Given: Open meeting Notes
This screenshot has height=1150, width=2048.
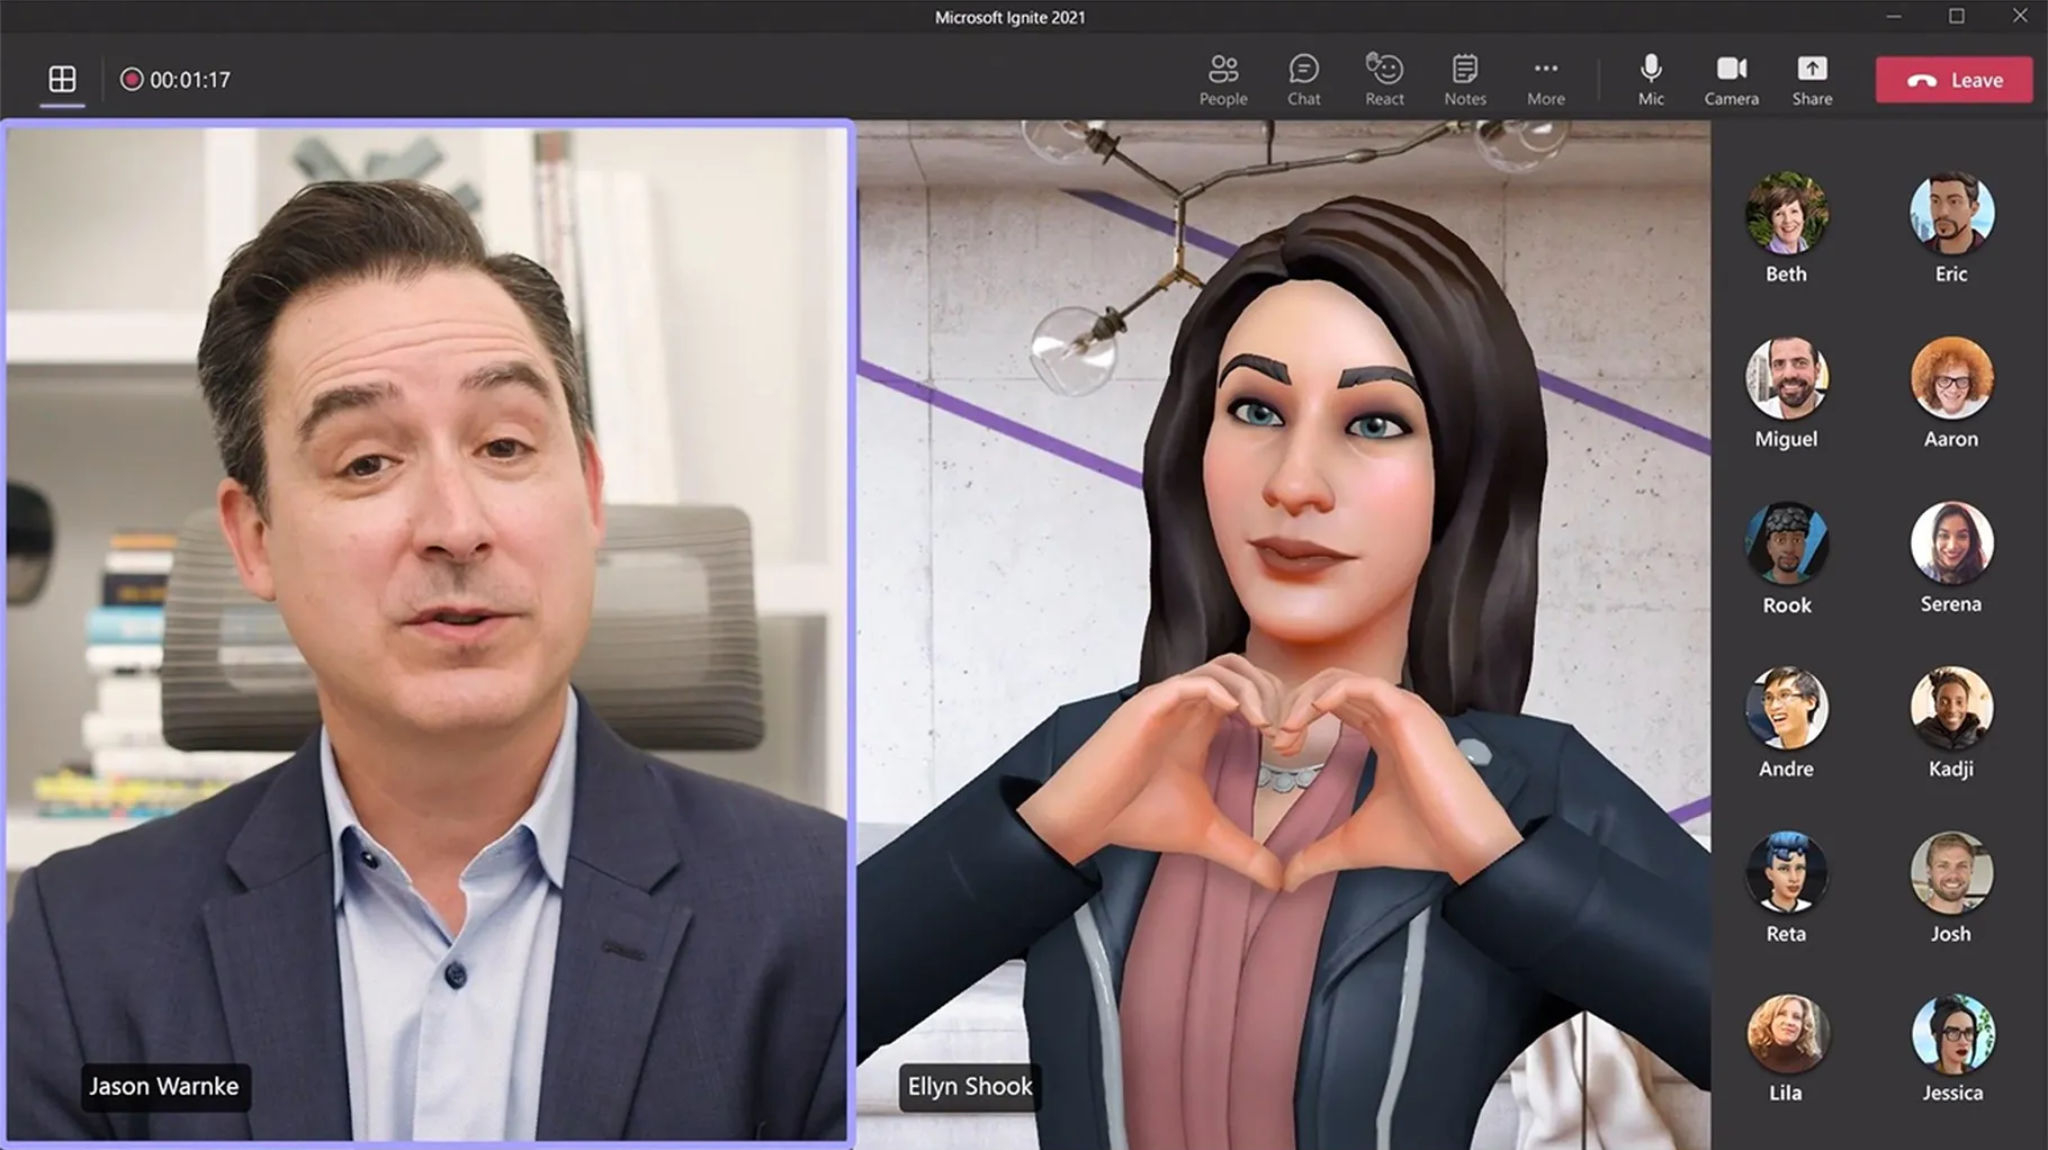Looking at the screenshot, I should tap(1464, 80).
